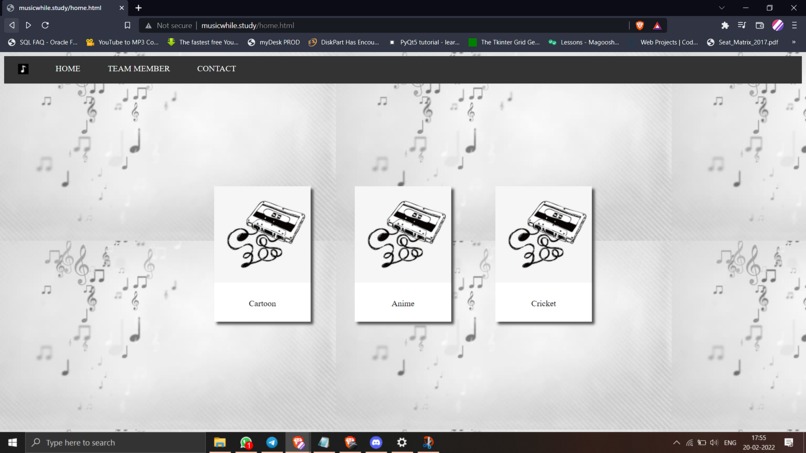The width and height of the screenshot is (806, 453).
Task: Open the second Brave taskbar icon
Action: click(x=350, y=442)
